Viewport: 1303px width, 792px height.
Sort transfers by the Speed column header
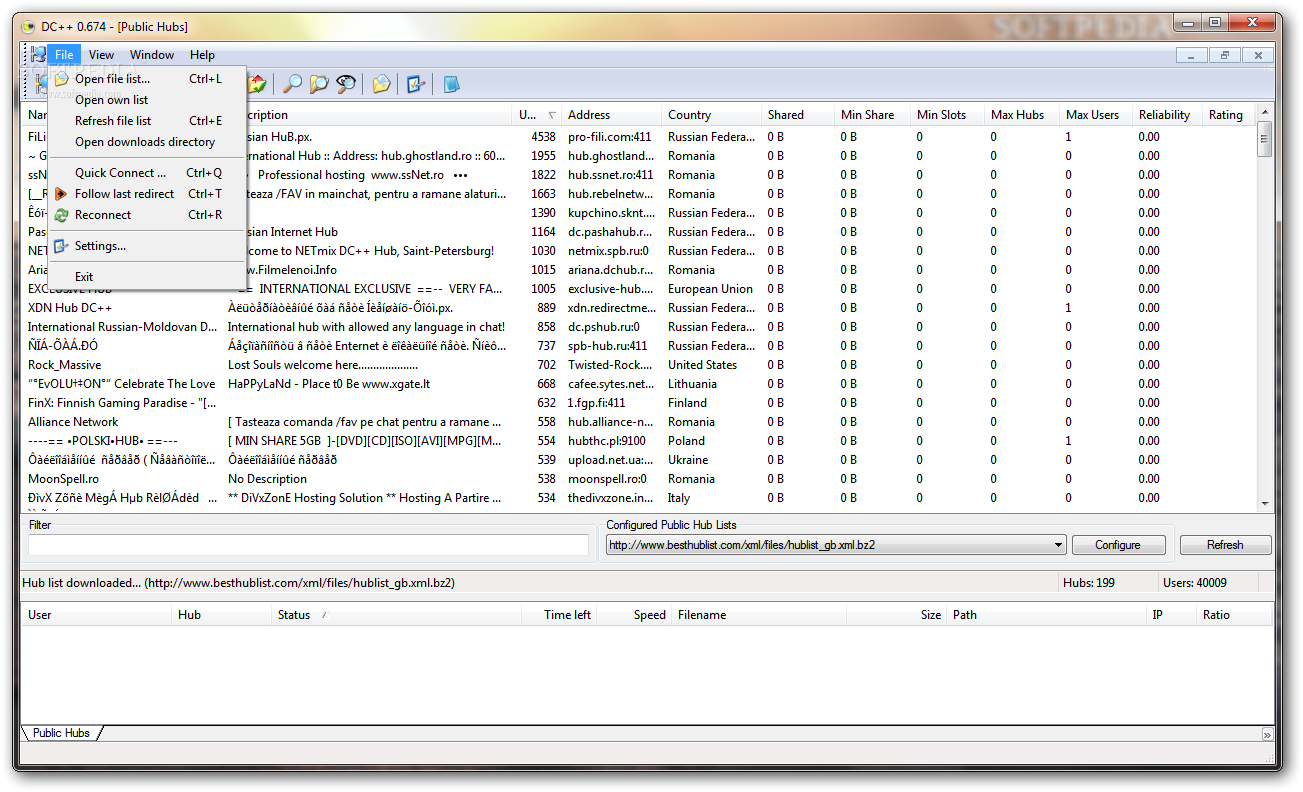pos(635,615)
